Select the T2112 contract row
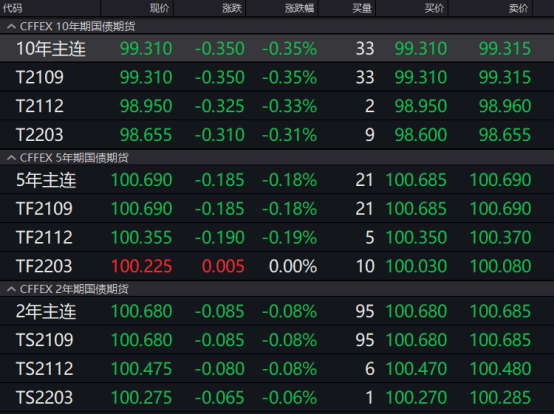554x414 pixels. tap(277, 106)
